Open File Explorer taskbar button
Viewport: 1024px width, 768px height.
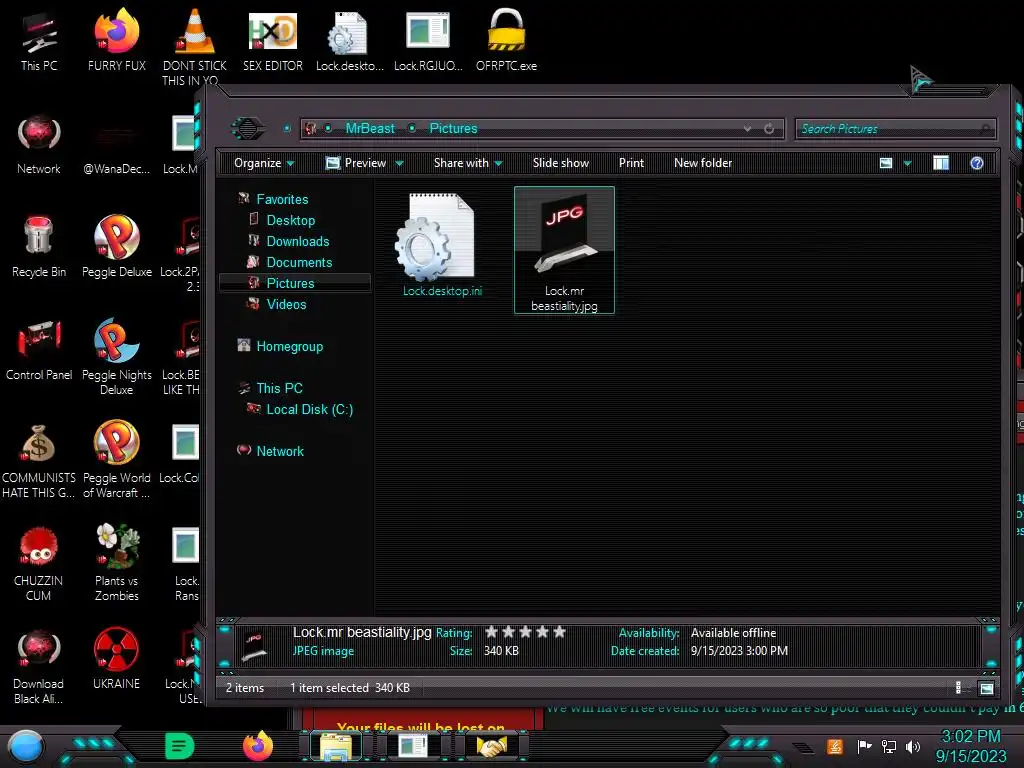tap(336, 746)
